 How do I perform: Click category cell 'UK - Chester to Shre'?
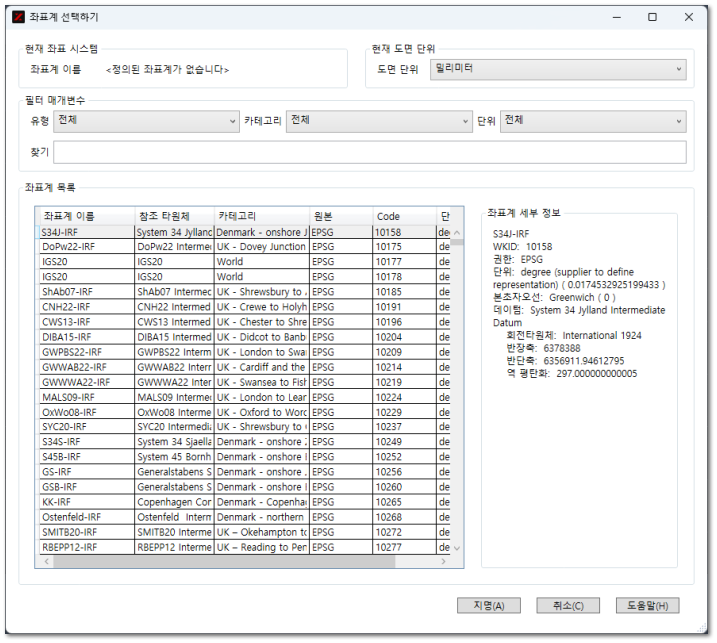click(262, 322)
